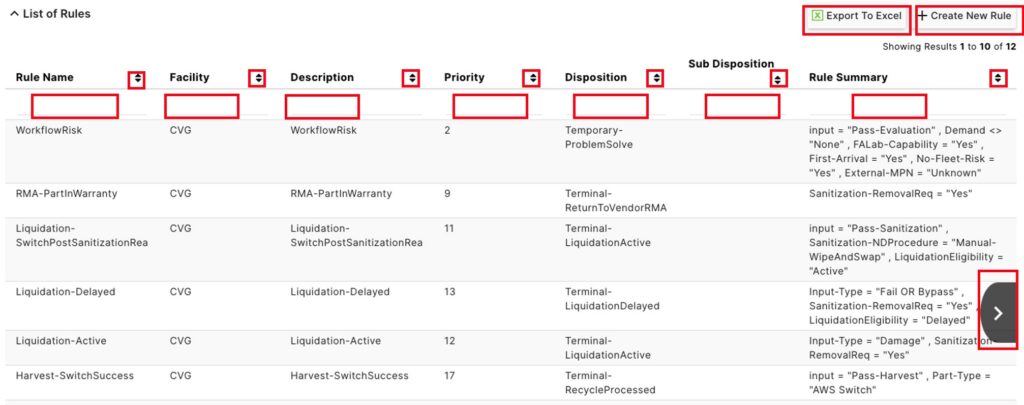Click the Rule Summary column sort icon
Viewport: 1024px width, 405px height.
[x=998, y=78]
